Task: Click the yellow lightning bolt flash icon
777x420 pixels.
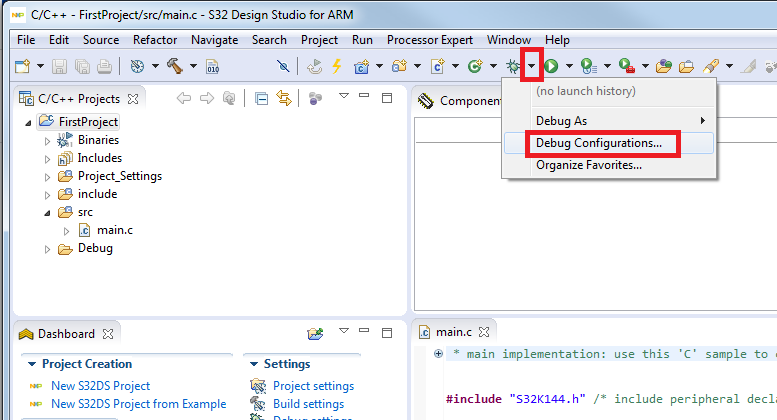Action: pyautogui.click(x=337, y=66)
